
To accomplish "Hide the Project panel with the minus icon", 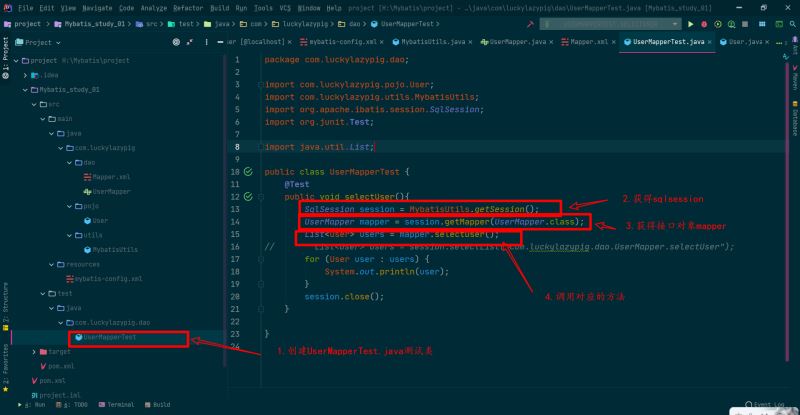I will (220, 42).
